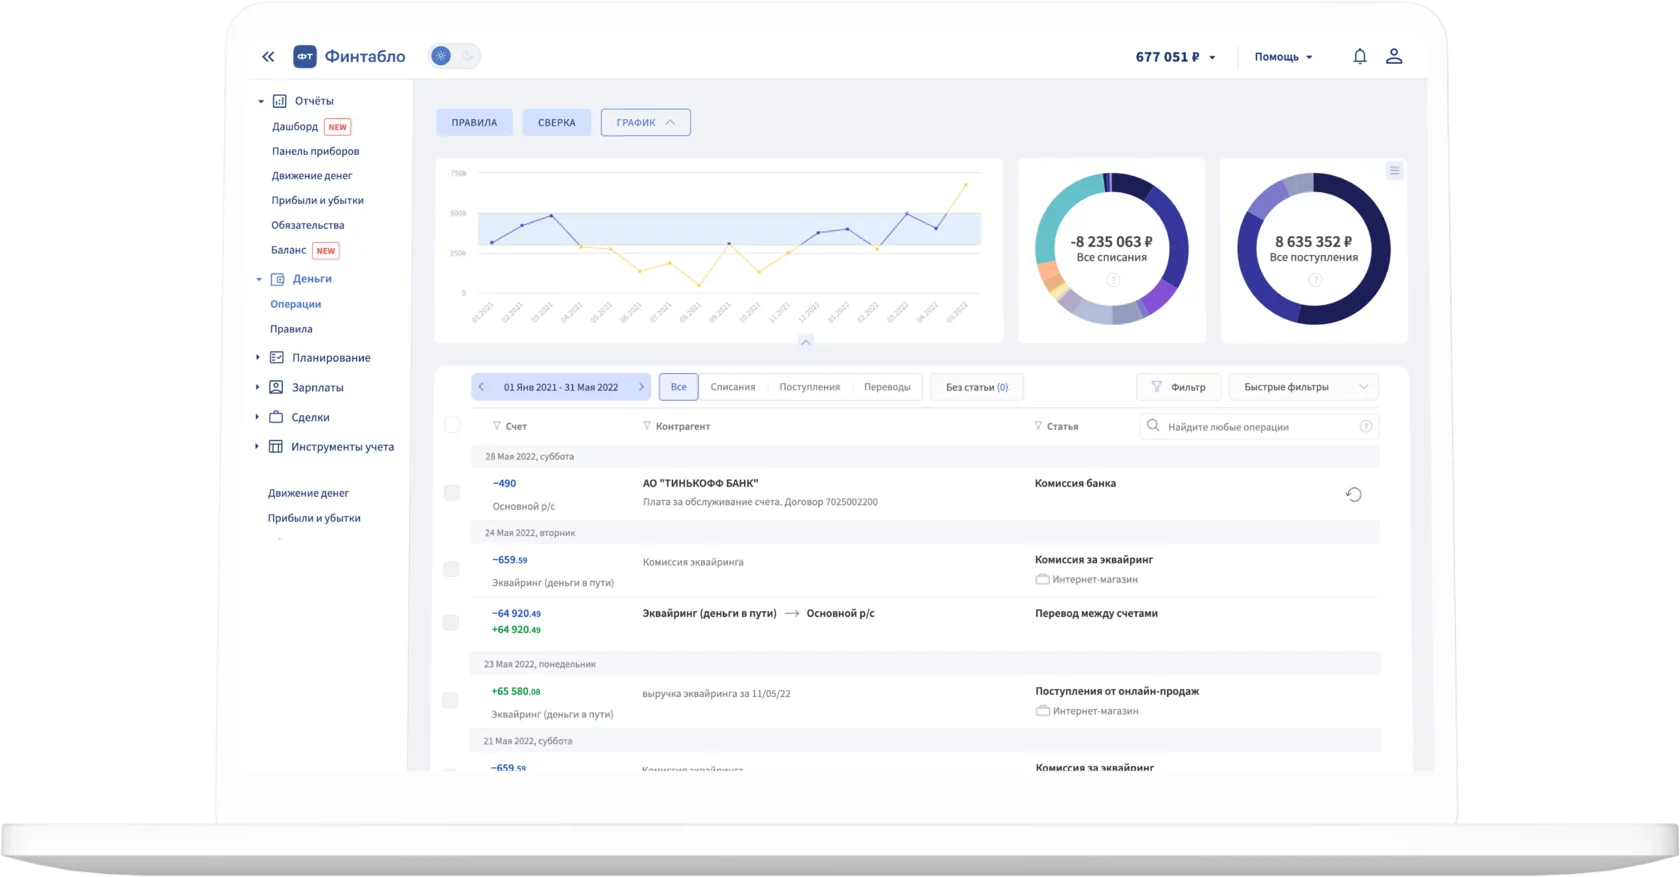
Task: Check the select-all operations checkbox
Action: point(452,426)
